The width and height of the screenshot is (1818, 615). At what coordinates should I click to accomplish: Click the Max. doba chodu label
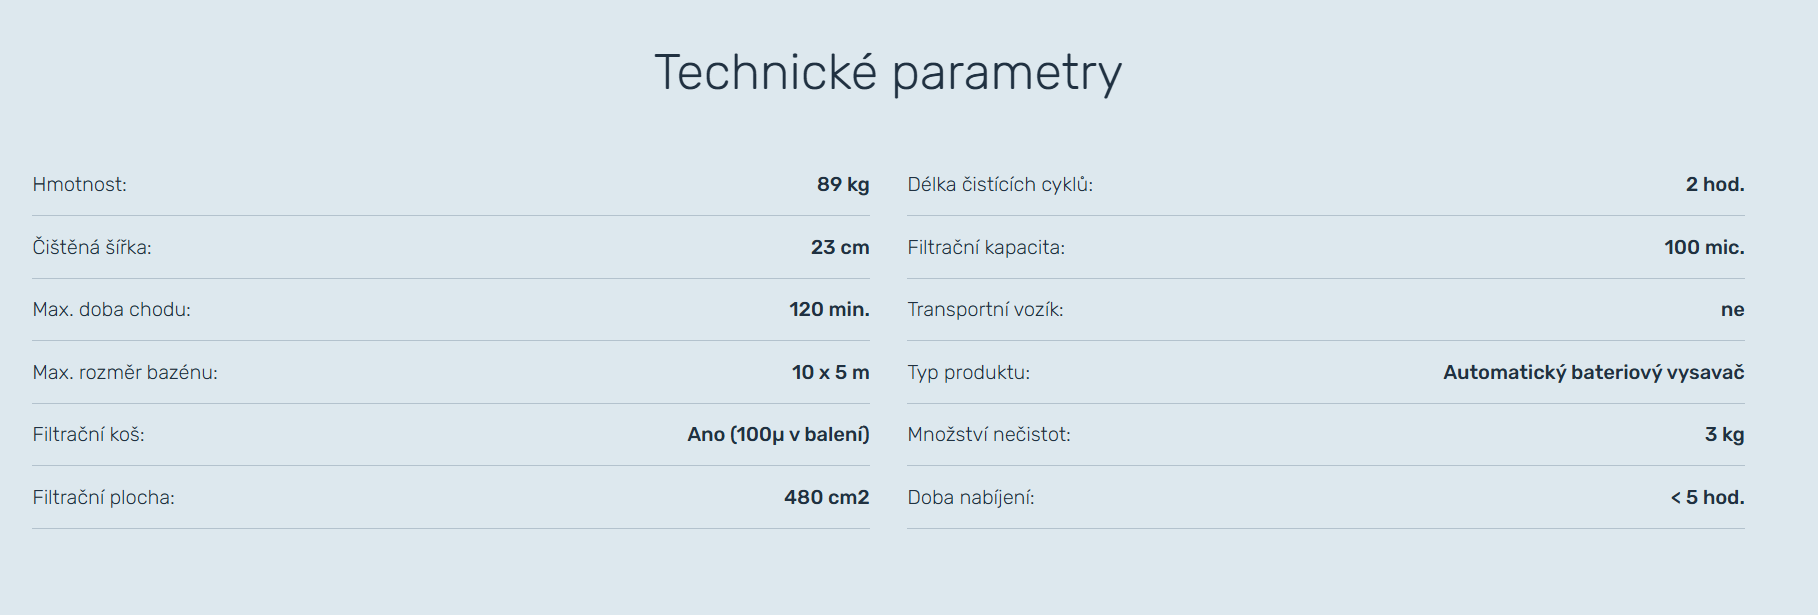[111, 310]
